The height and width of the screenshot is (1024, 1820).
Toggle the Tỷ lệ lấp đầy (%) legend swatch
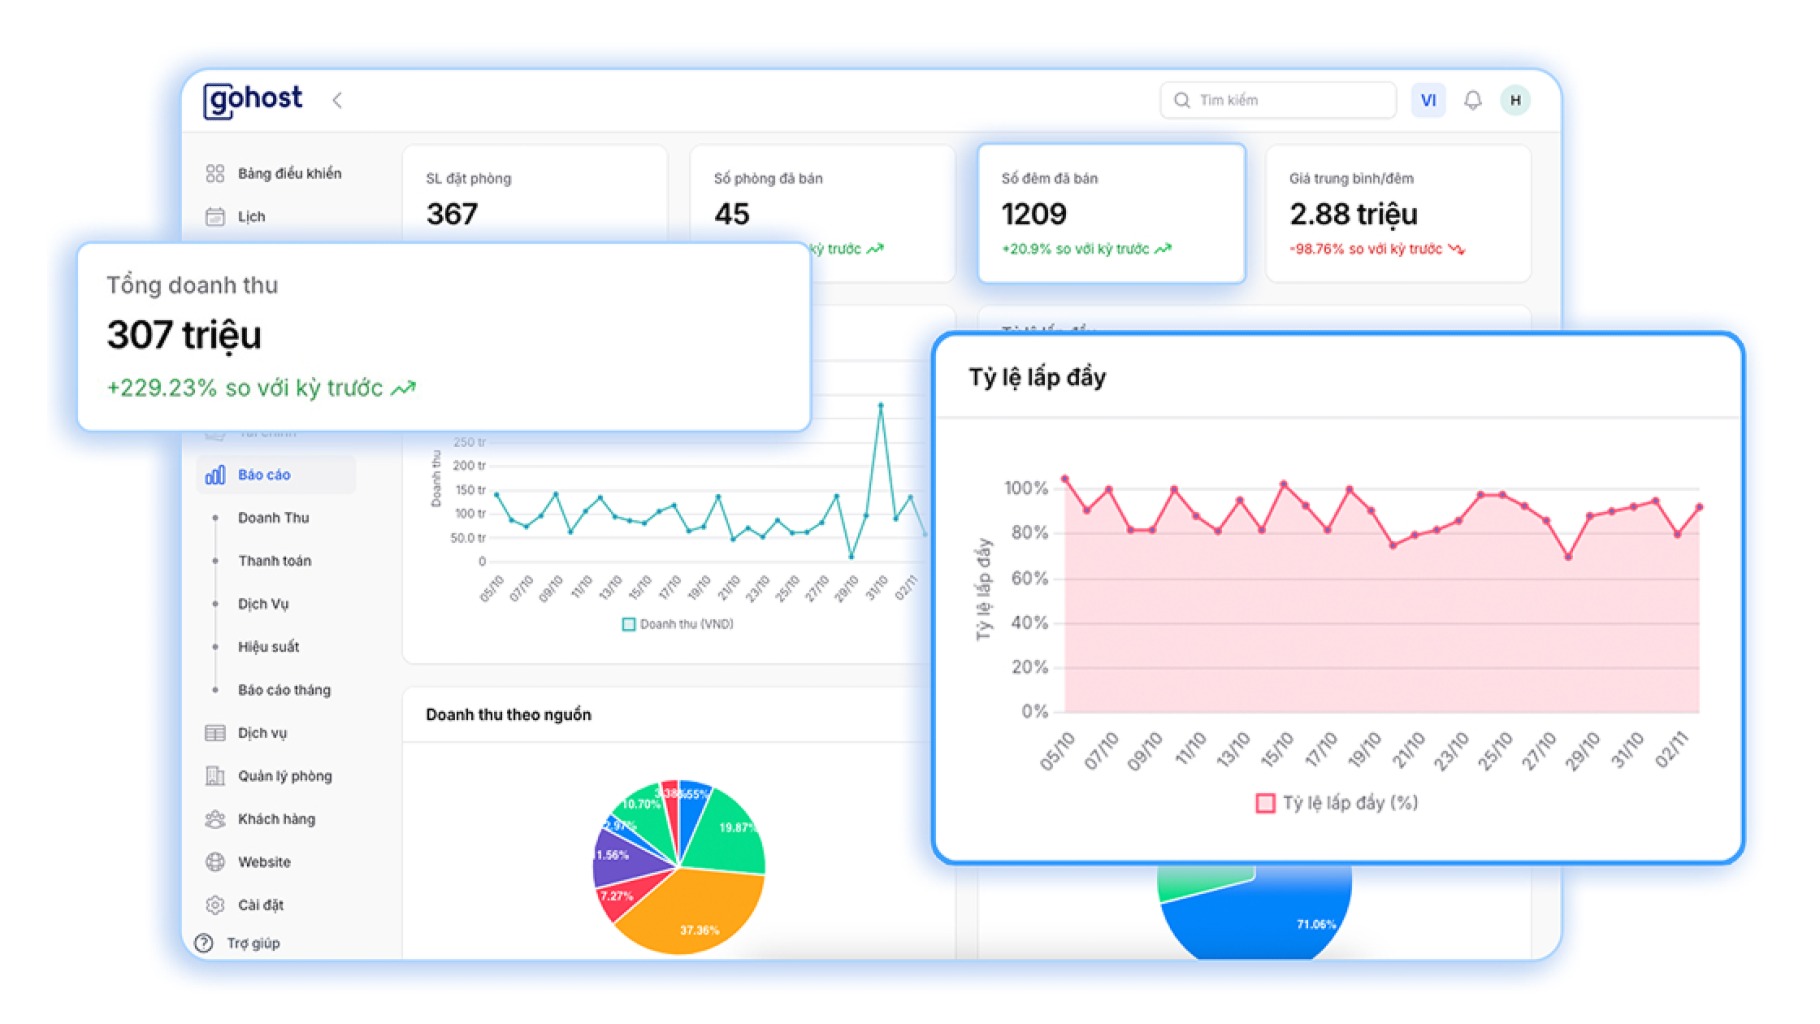[1265, 803]
